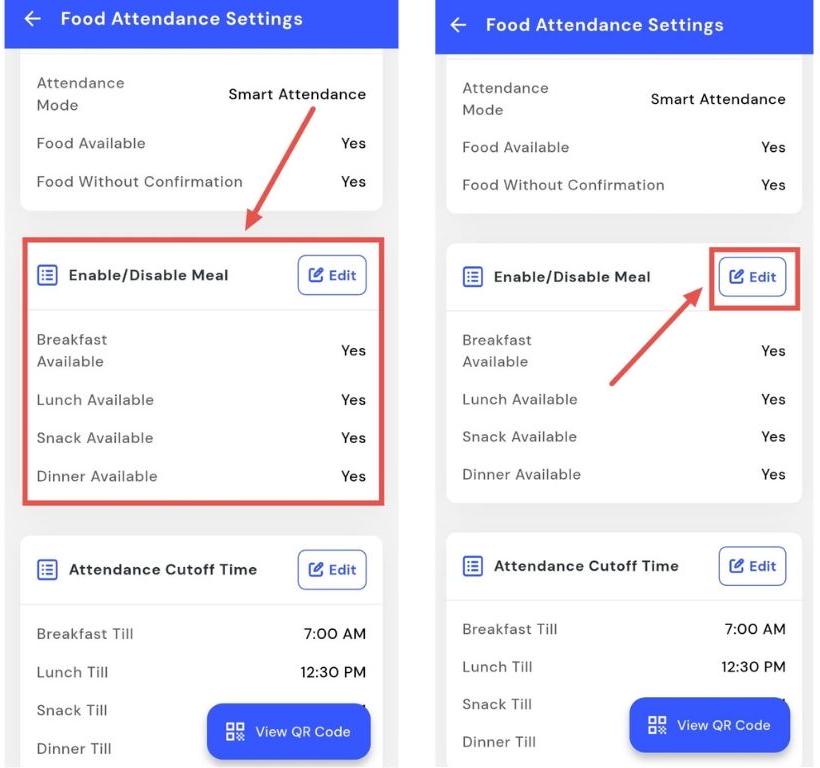Select the 12:30 PM lunch time, right screen
Image resolution: width=820 pixels, height=768 pixels.
click(x=753, y=667)
